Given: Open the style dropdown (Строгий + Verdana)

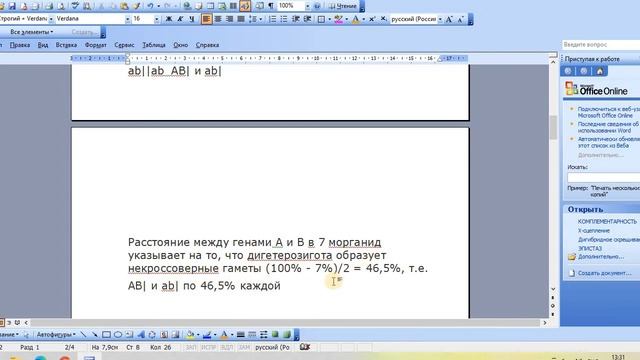Looking at the screenshot, I should [x=51, y=19].
